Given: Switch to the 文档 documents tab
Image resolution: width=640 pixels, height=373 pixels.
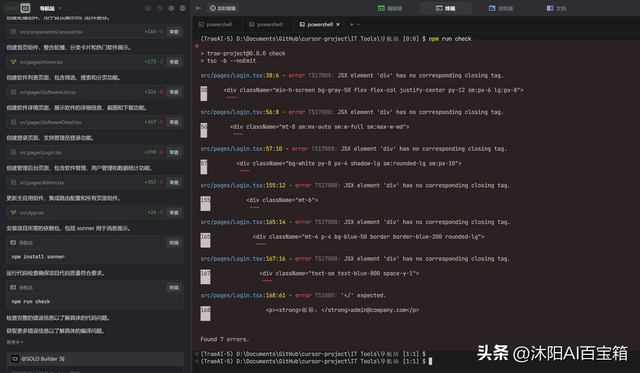Looking at the screenshot, I should (x=556, y=8).
